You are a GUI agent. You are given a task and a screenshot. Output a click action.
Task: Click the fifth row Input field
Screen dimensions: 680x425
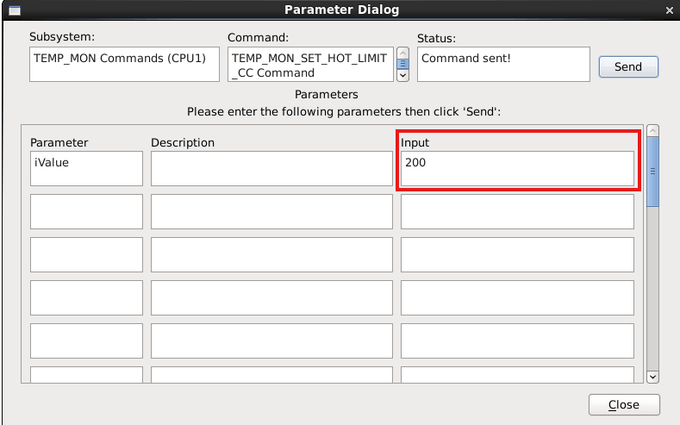tap(517, 341)
